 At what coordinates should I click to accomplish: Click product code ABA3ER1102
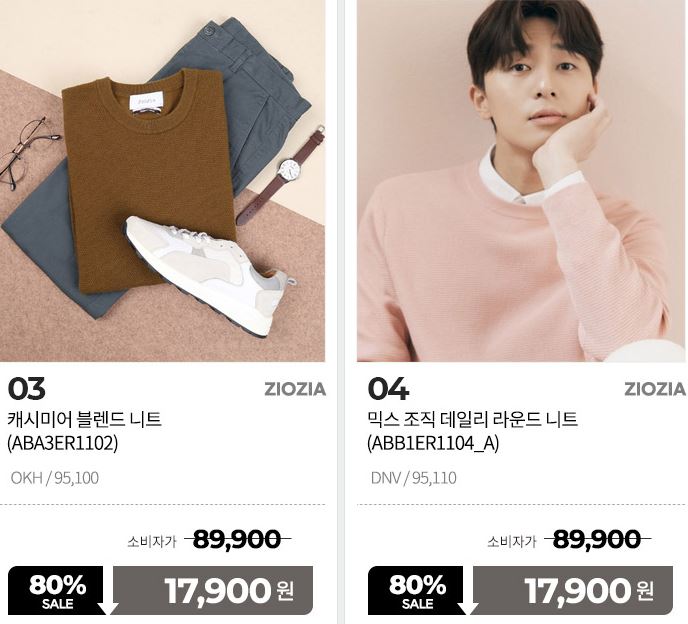(63, 444)
